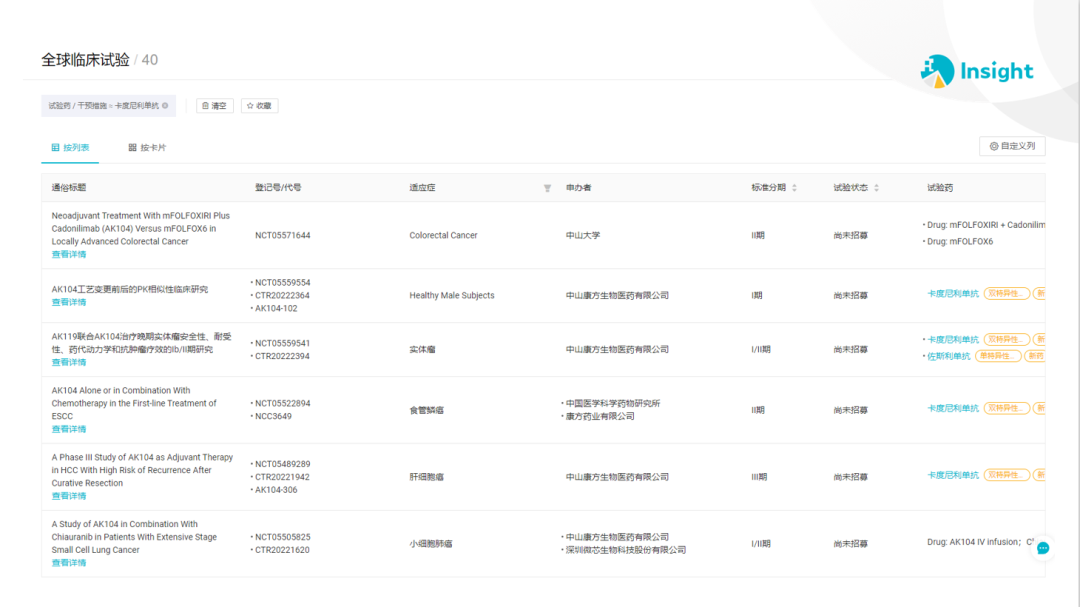Open the 卡度尼利单抗 drug link in the 食管鳞癌 row
The height and width of the screenshot is (607, 1080).
(x=953, y=408)
